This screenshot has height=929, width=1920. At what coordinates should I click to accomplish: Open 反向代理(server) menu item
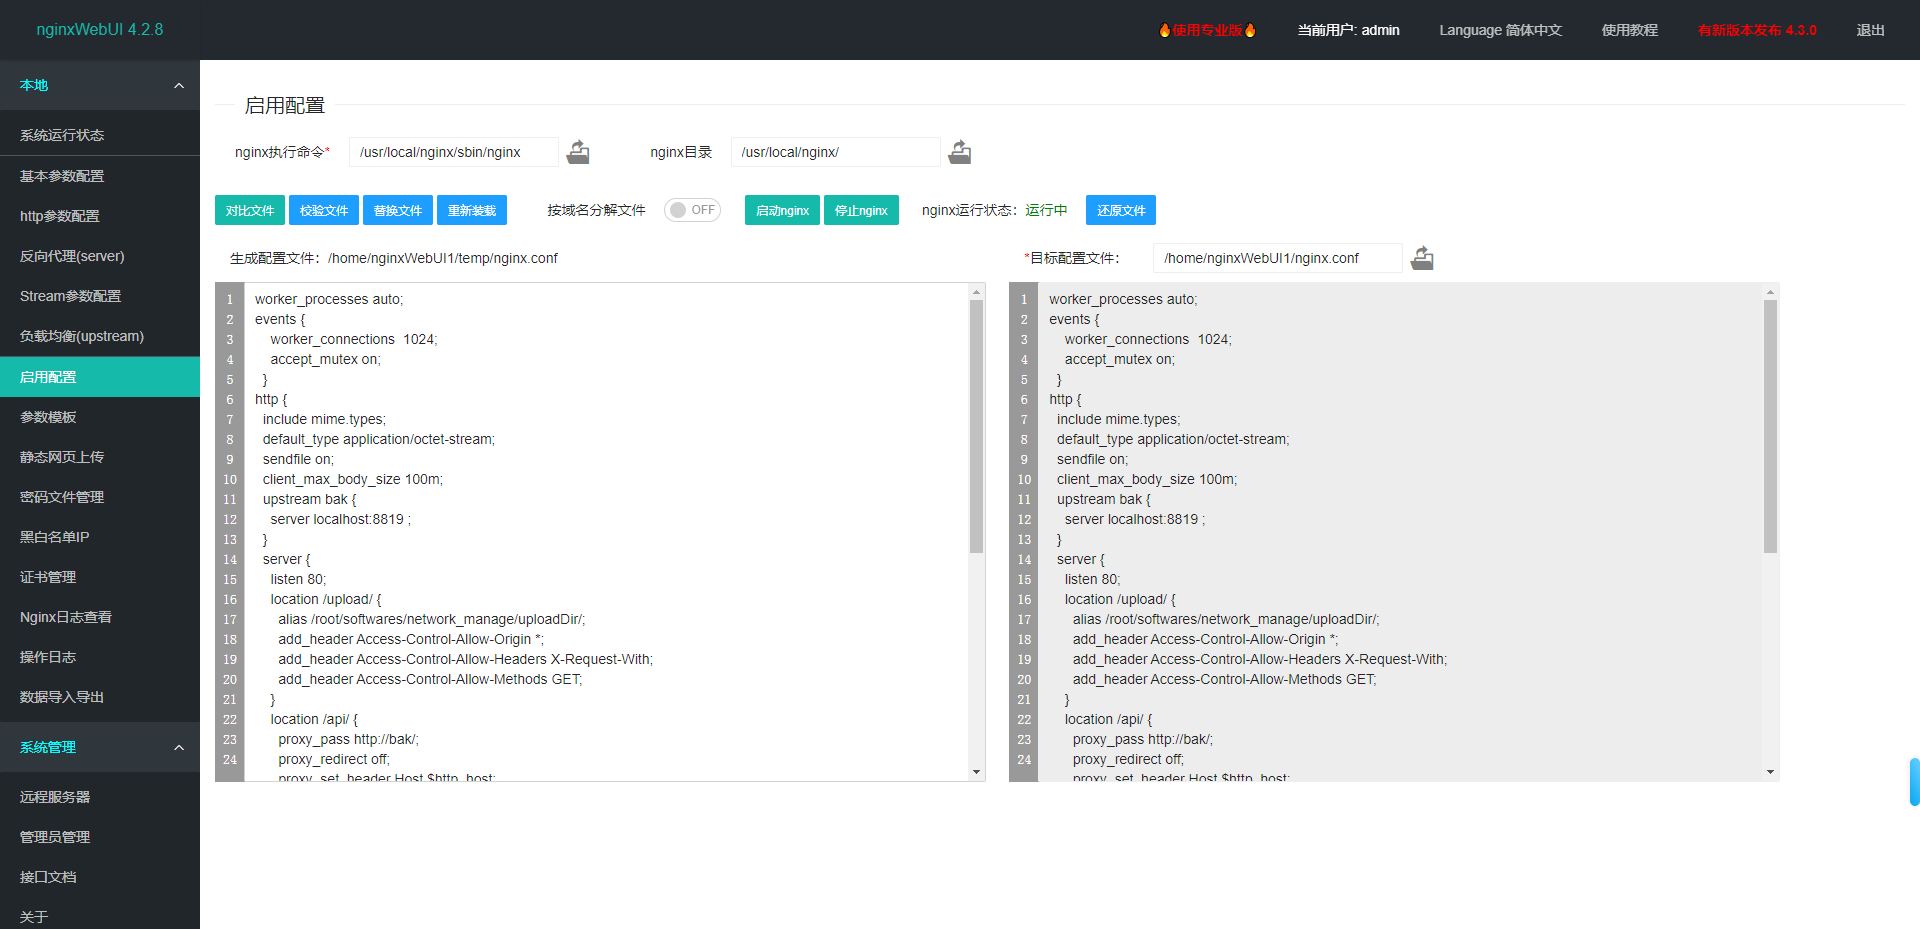pos(100,256)
